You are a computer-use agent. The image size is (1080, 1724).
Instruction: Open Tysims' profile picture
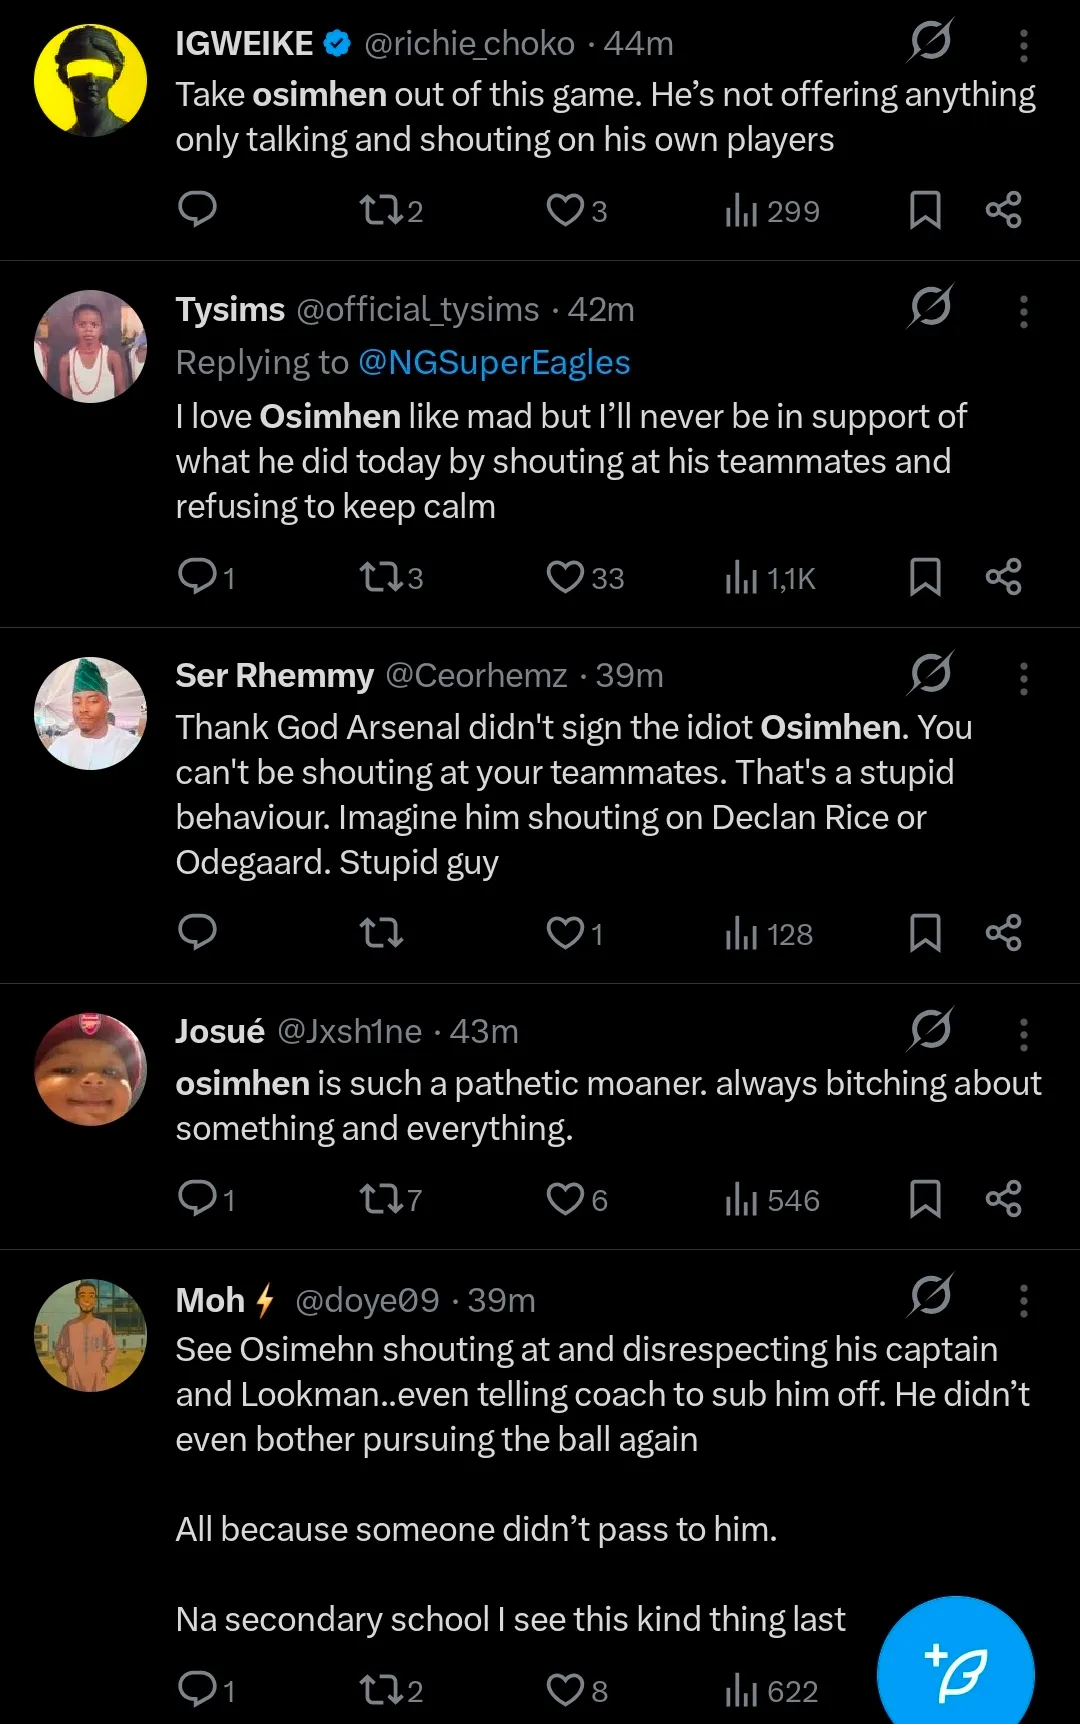click(90, 346)
